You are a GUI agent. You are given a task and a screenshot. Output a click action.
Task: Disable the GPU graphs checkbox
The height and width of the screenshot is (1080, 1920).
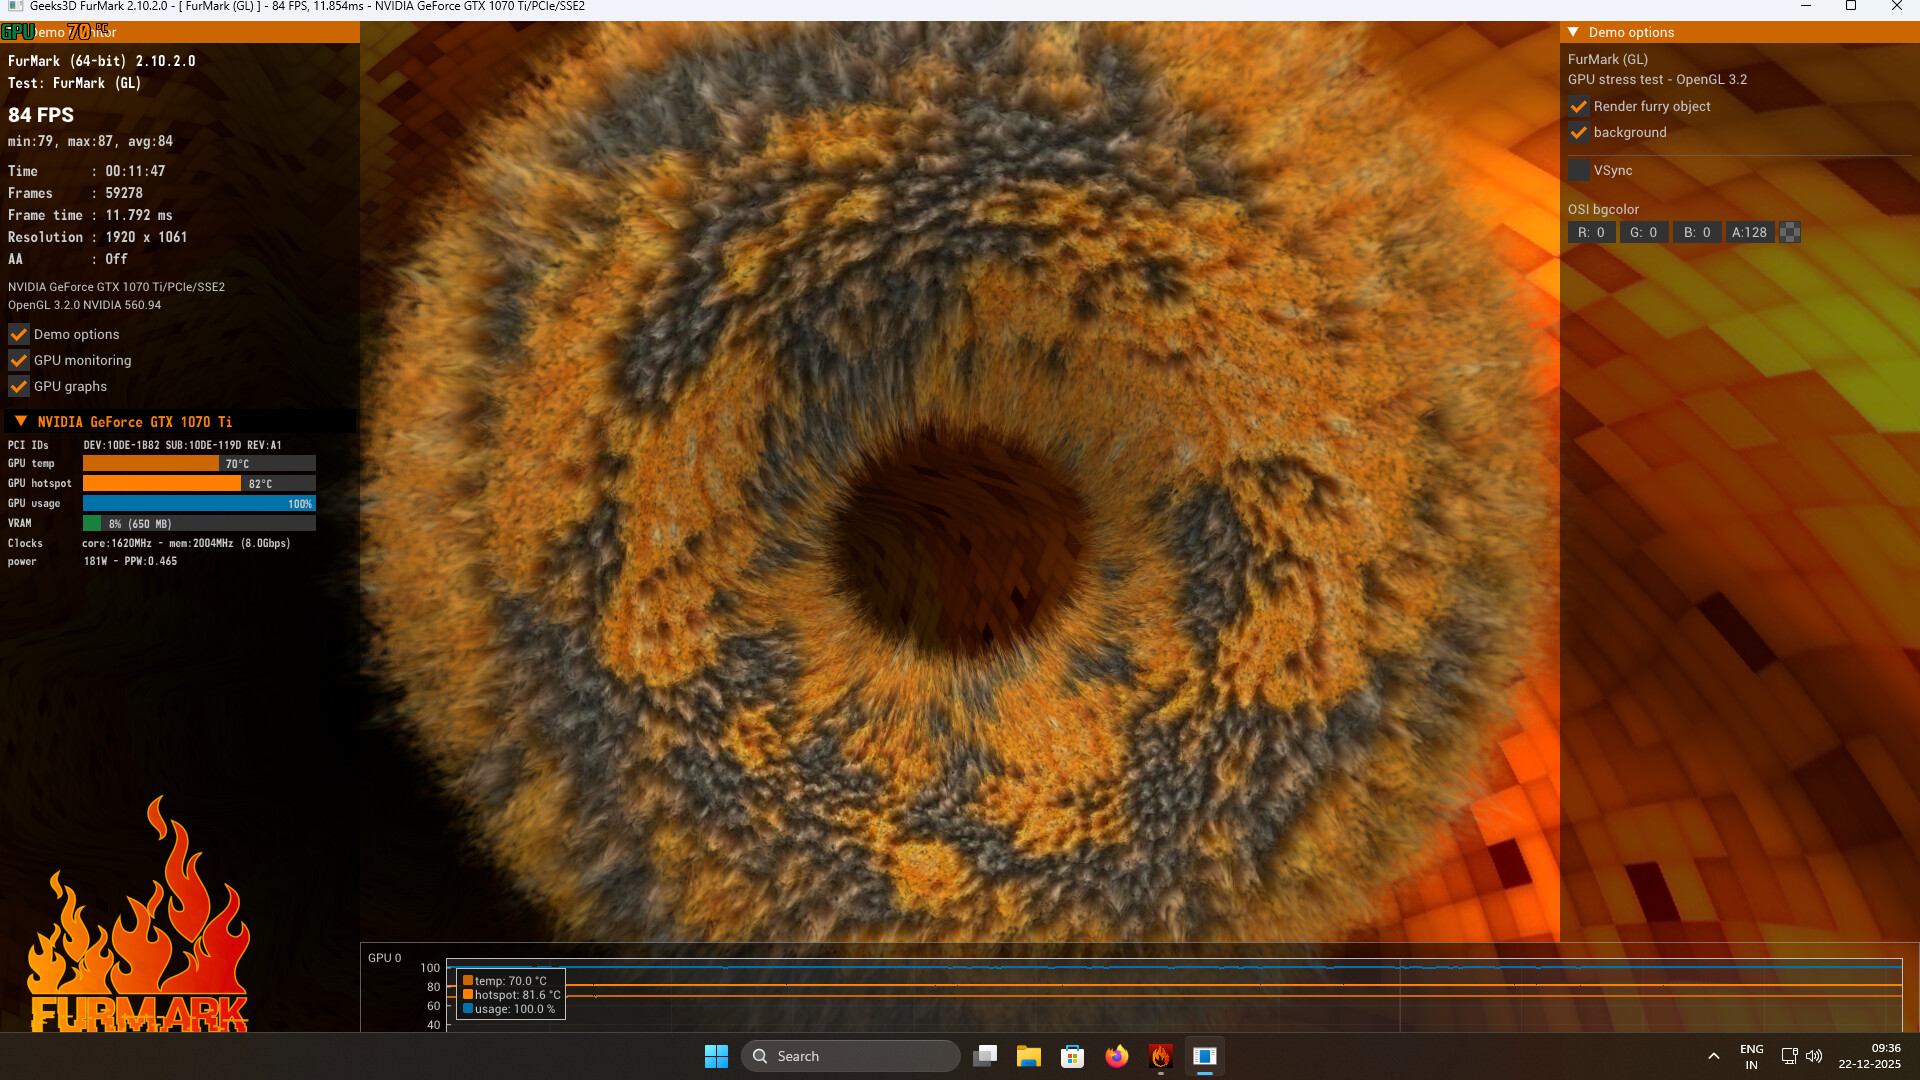19,386
